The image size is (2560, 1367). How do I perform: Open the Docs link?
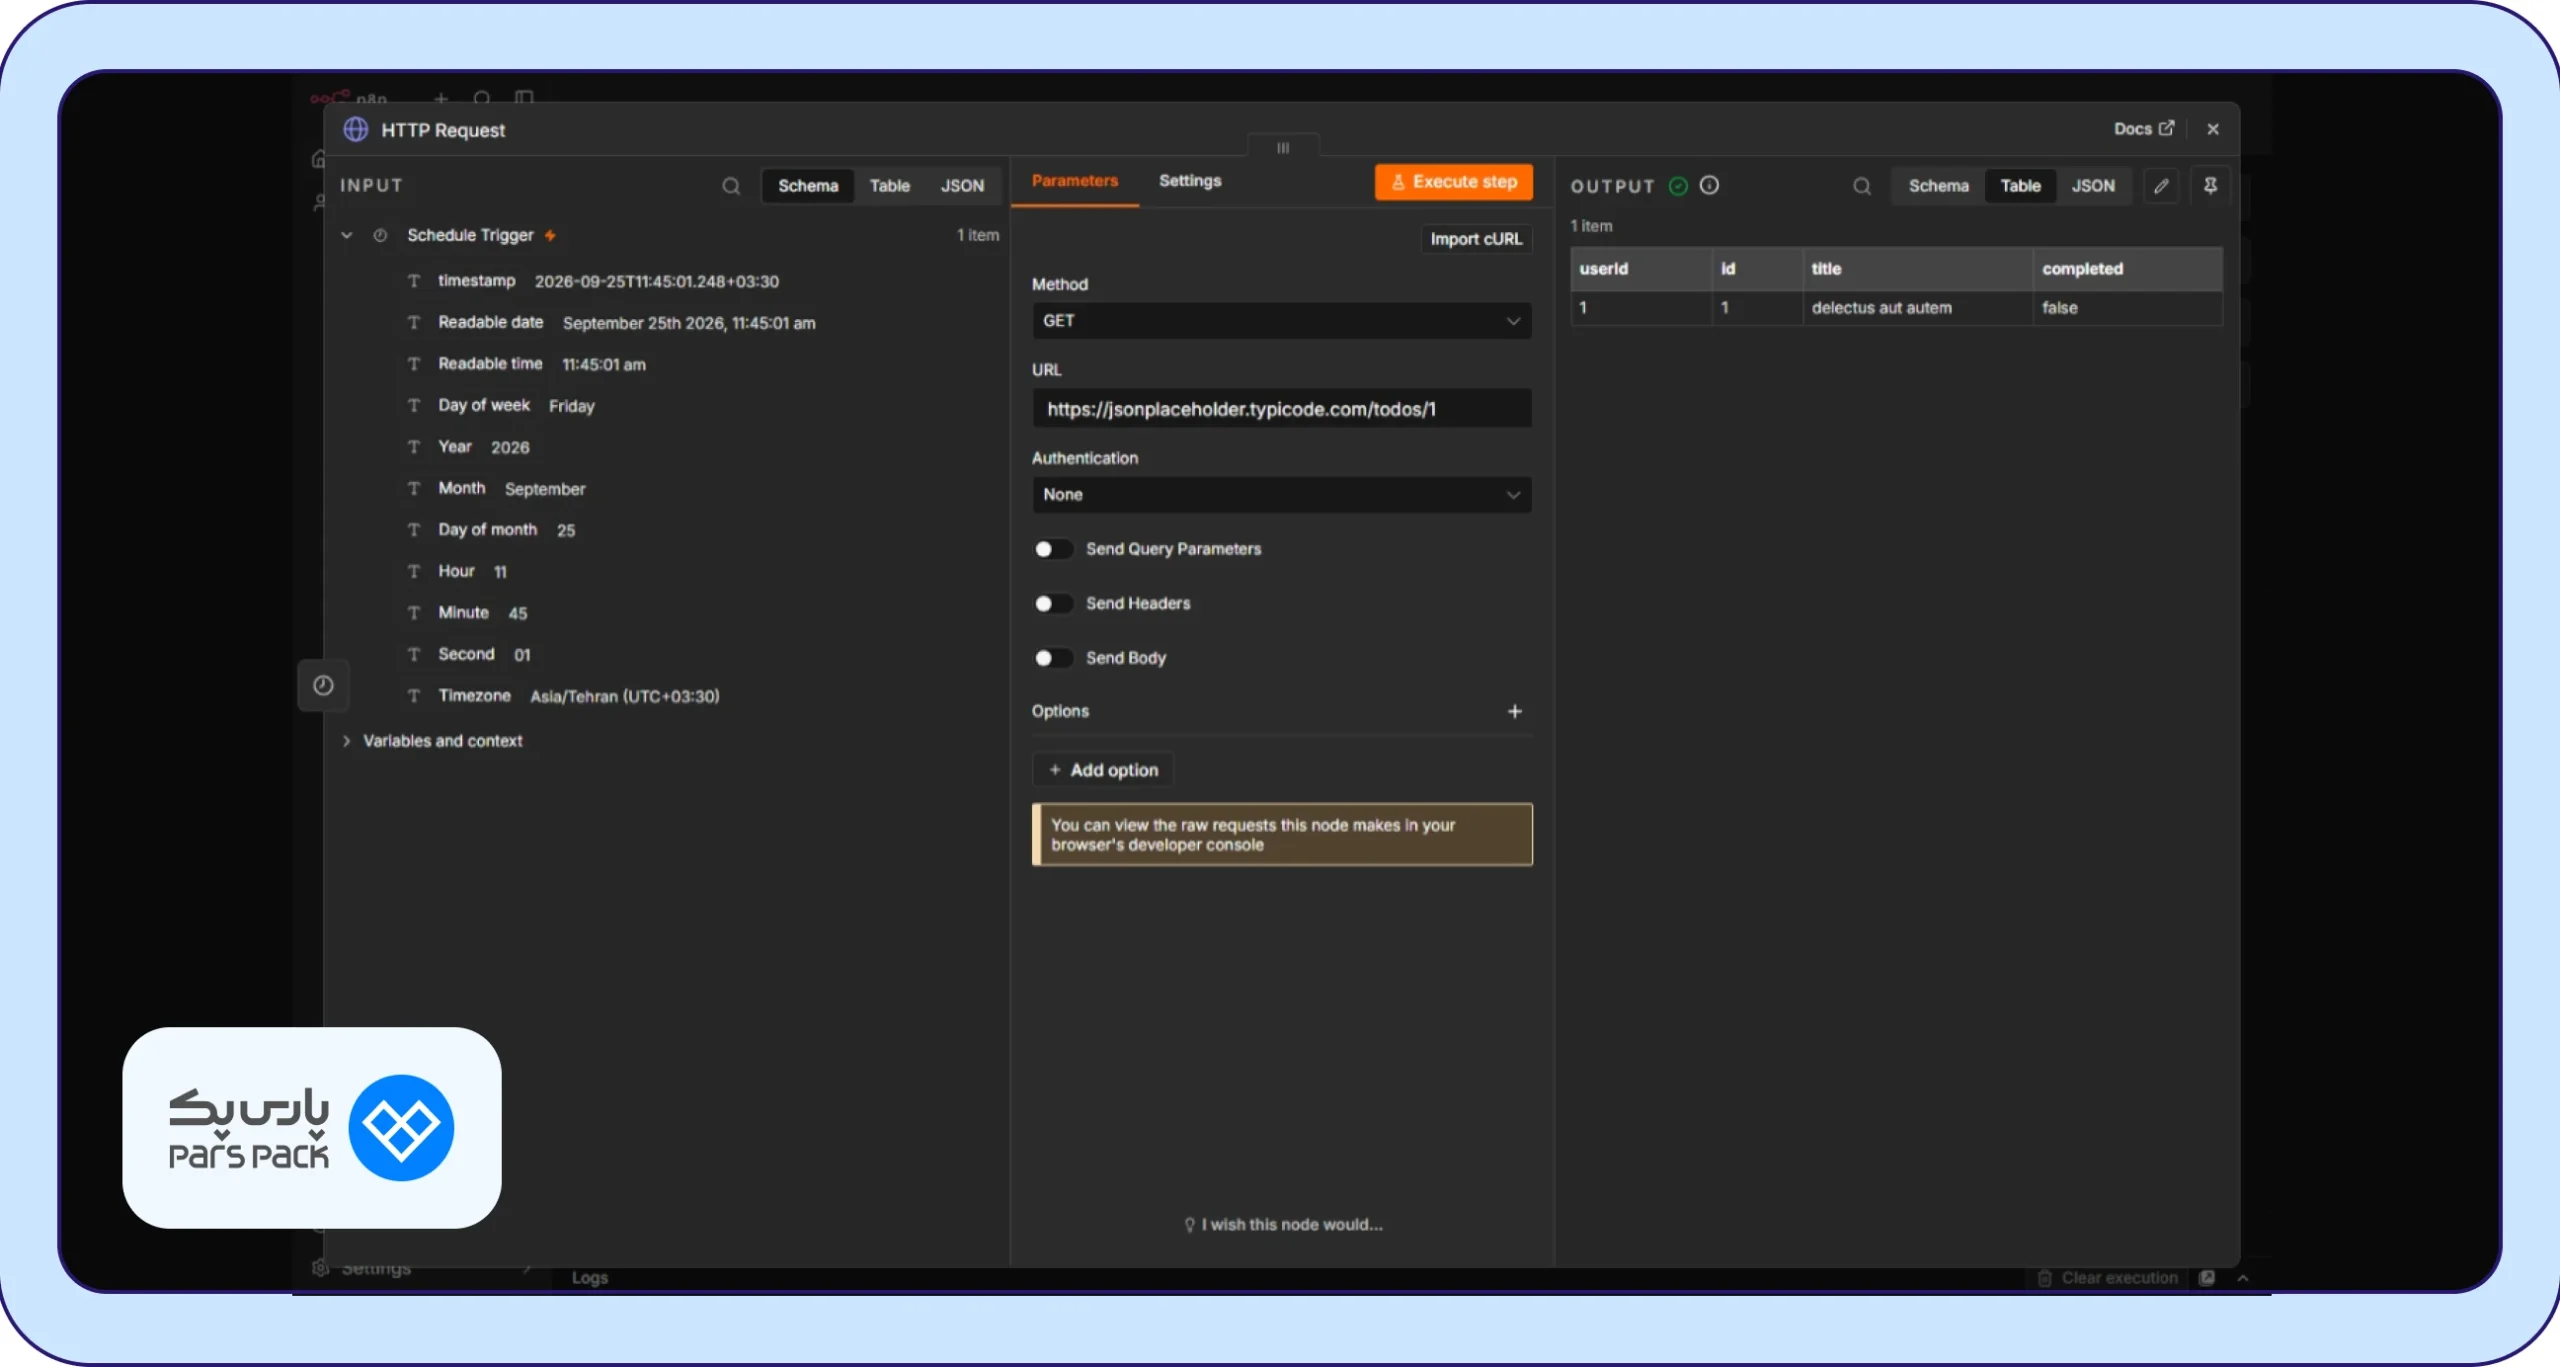click(x=2144, y=129)
